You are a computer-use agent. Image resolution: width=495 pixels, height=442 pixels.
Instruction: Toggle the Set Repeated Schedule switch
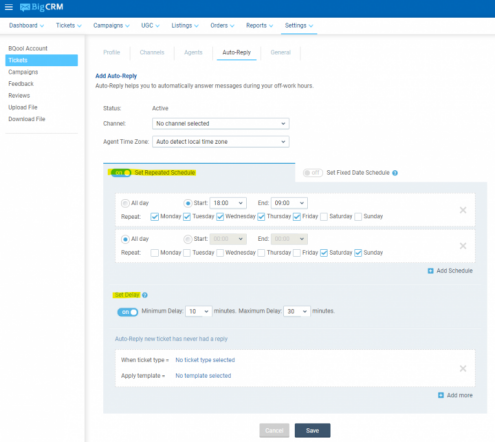[121, 173]
